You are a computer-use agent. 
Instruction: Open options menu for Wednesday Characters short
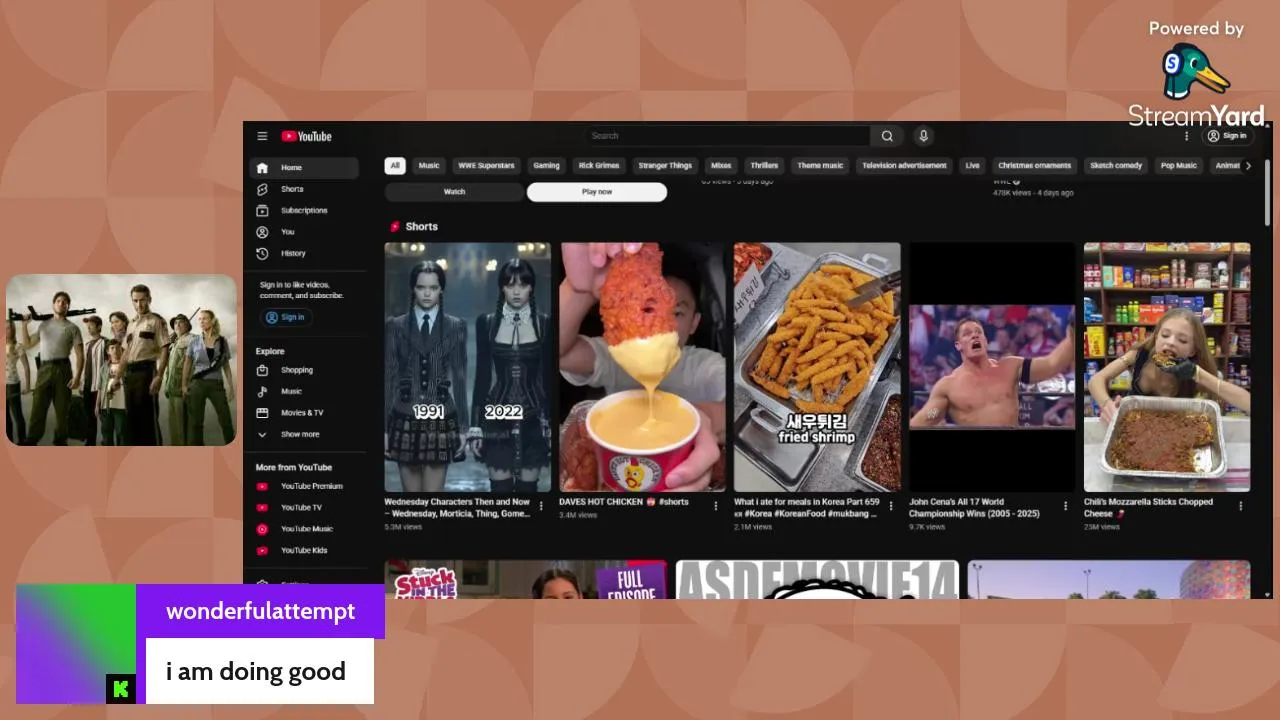541,506
